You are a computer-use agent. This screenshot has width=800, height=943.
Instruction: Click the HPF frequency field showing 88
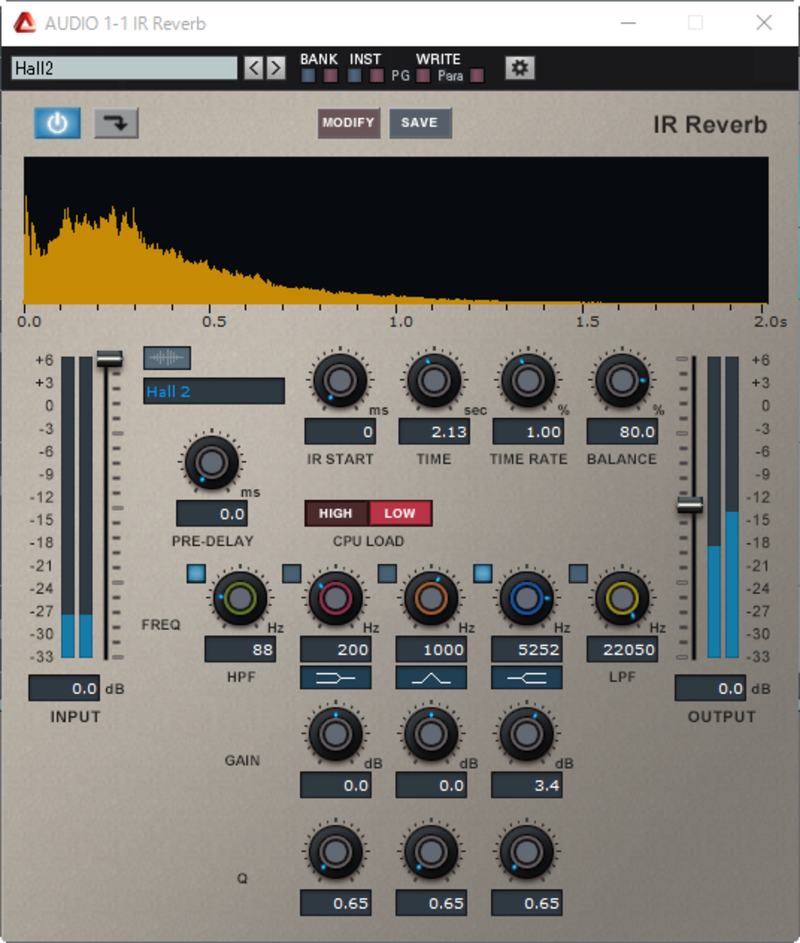[x=240, y=650]
